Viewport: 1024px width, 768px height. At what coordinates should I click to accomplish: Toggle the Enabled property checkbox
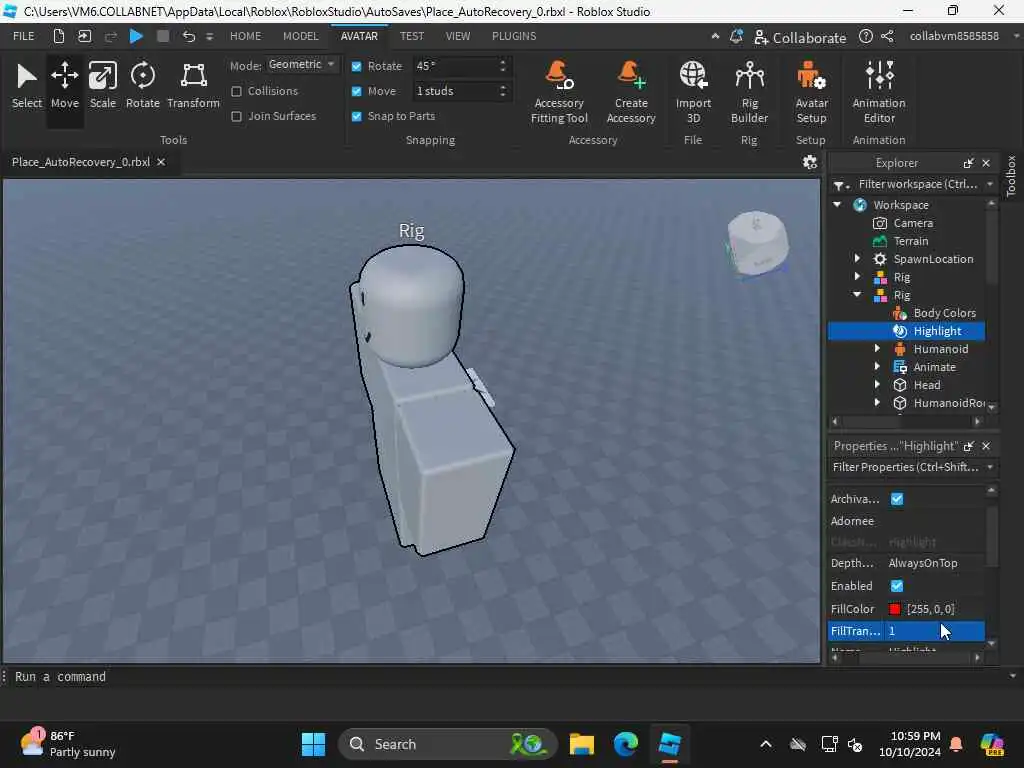(897, 586)
